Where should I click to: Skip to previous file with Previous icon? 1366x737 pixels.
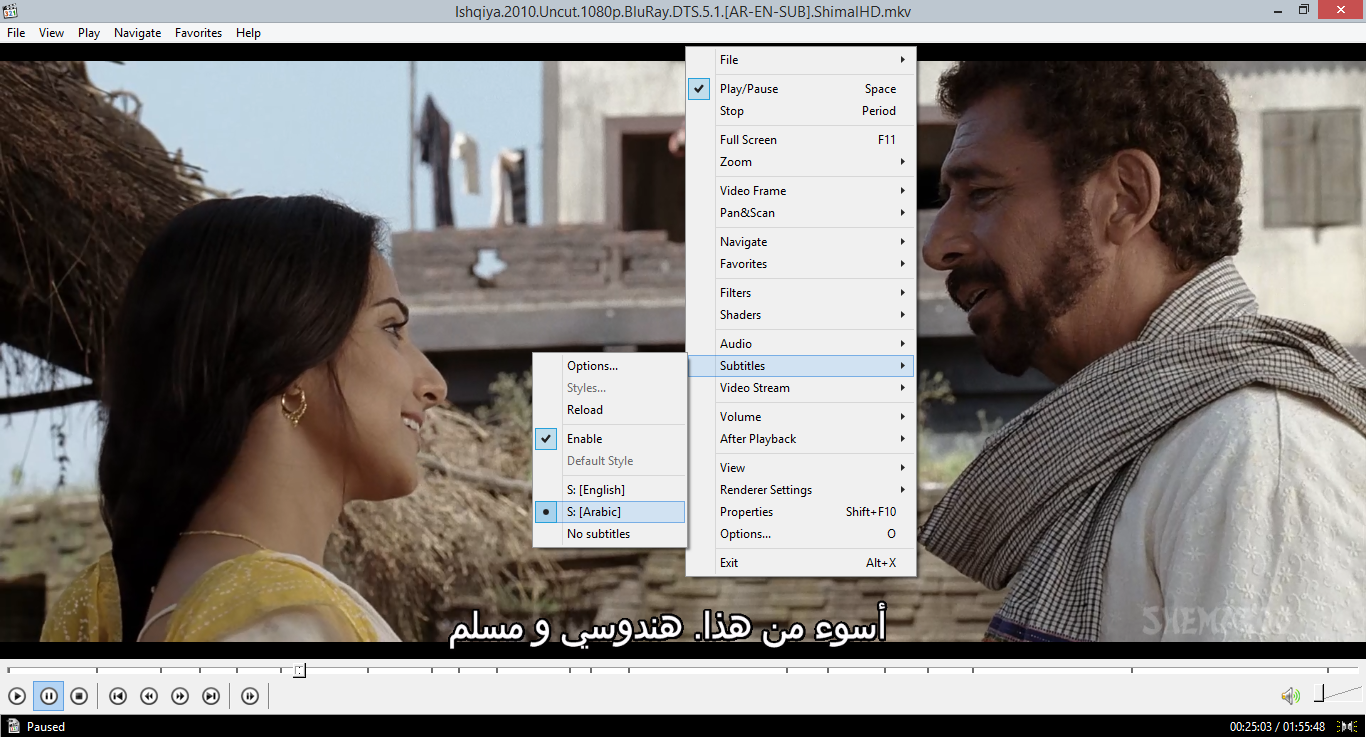118,696
